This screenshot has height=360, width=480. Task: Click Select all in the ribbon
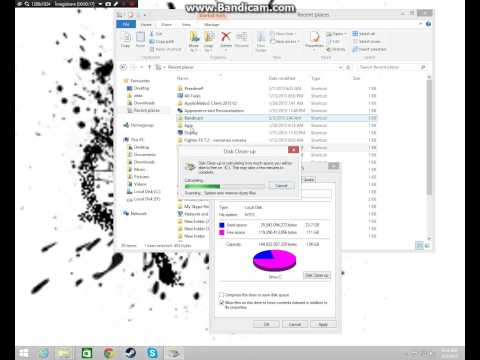(364, 34)
